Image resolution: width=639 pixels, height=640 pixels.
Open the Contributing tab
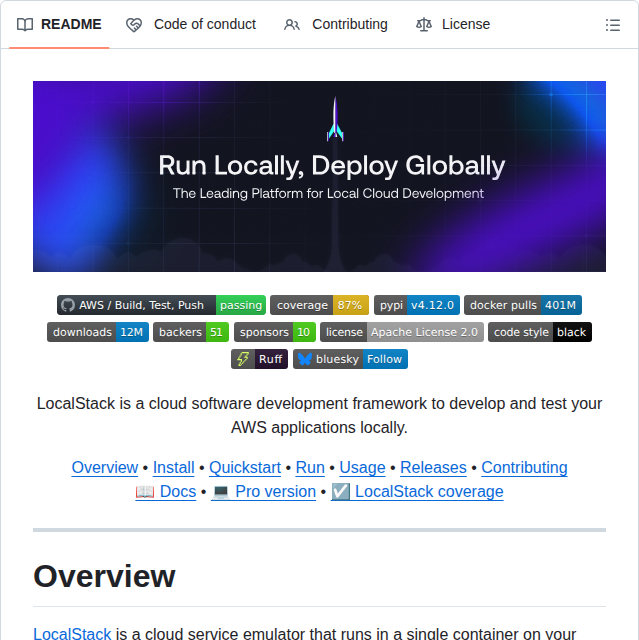coord(336,24)
